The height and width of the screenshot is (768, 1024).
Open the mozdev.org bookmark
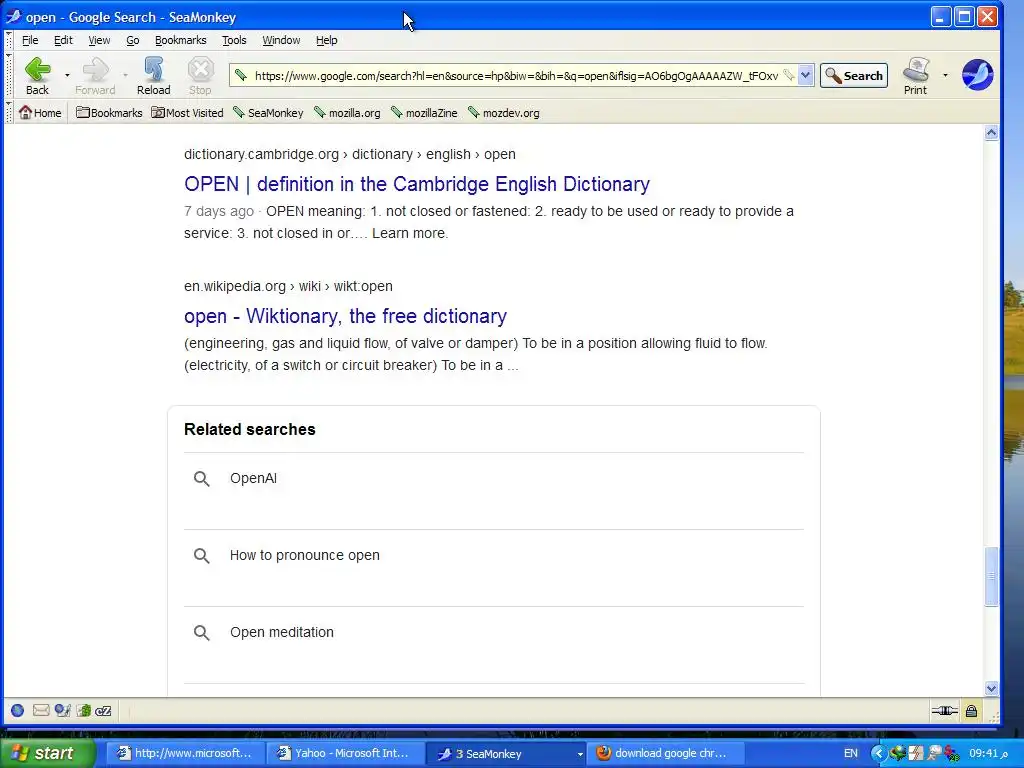pos(504,112)
